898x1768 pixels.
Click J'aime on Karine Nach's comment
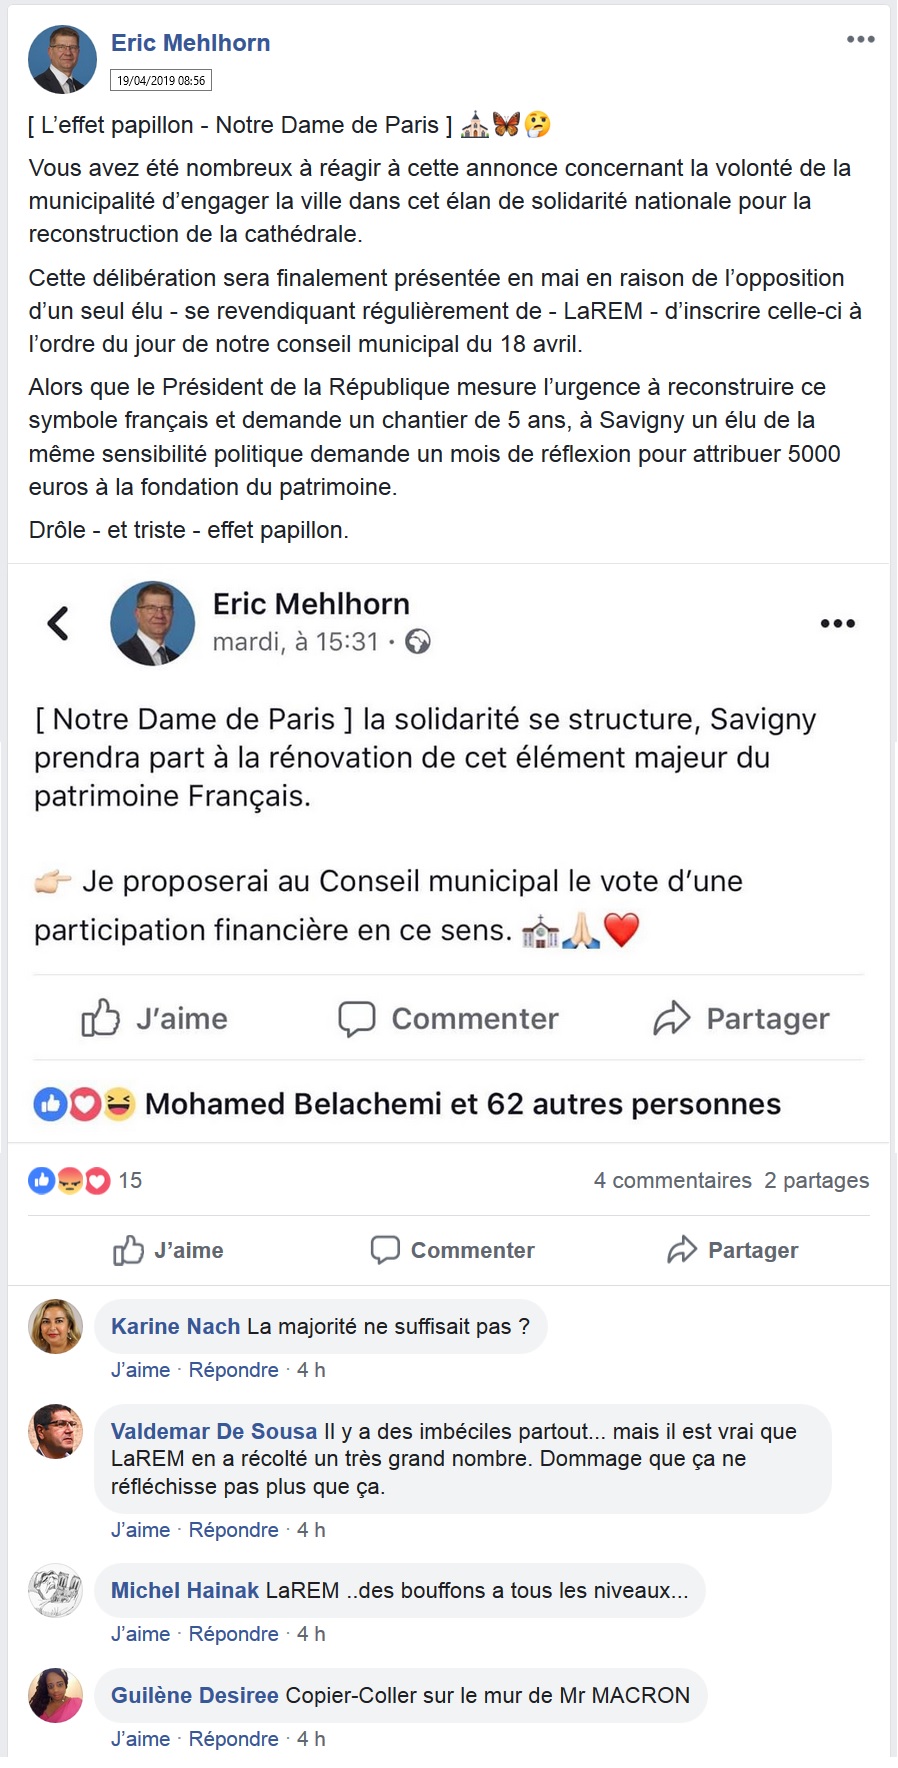point(140,1369)
